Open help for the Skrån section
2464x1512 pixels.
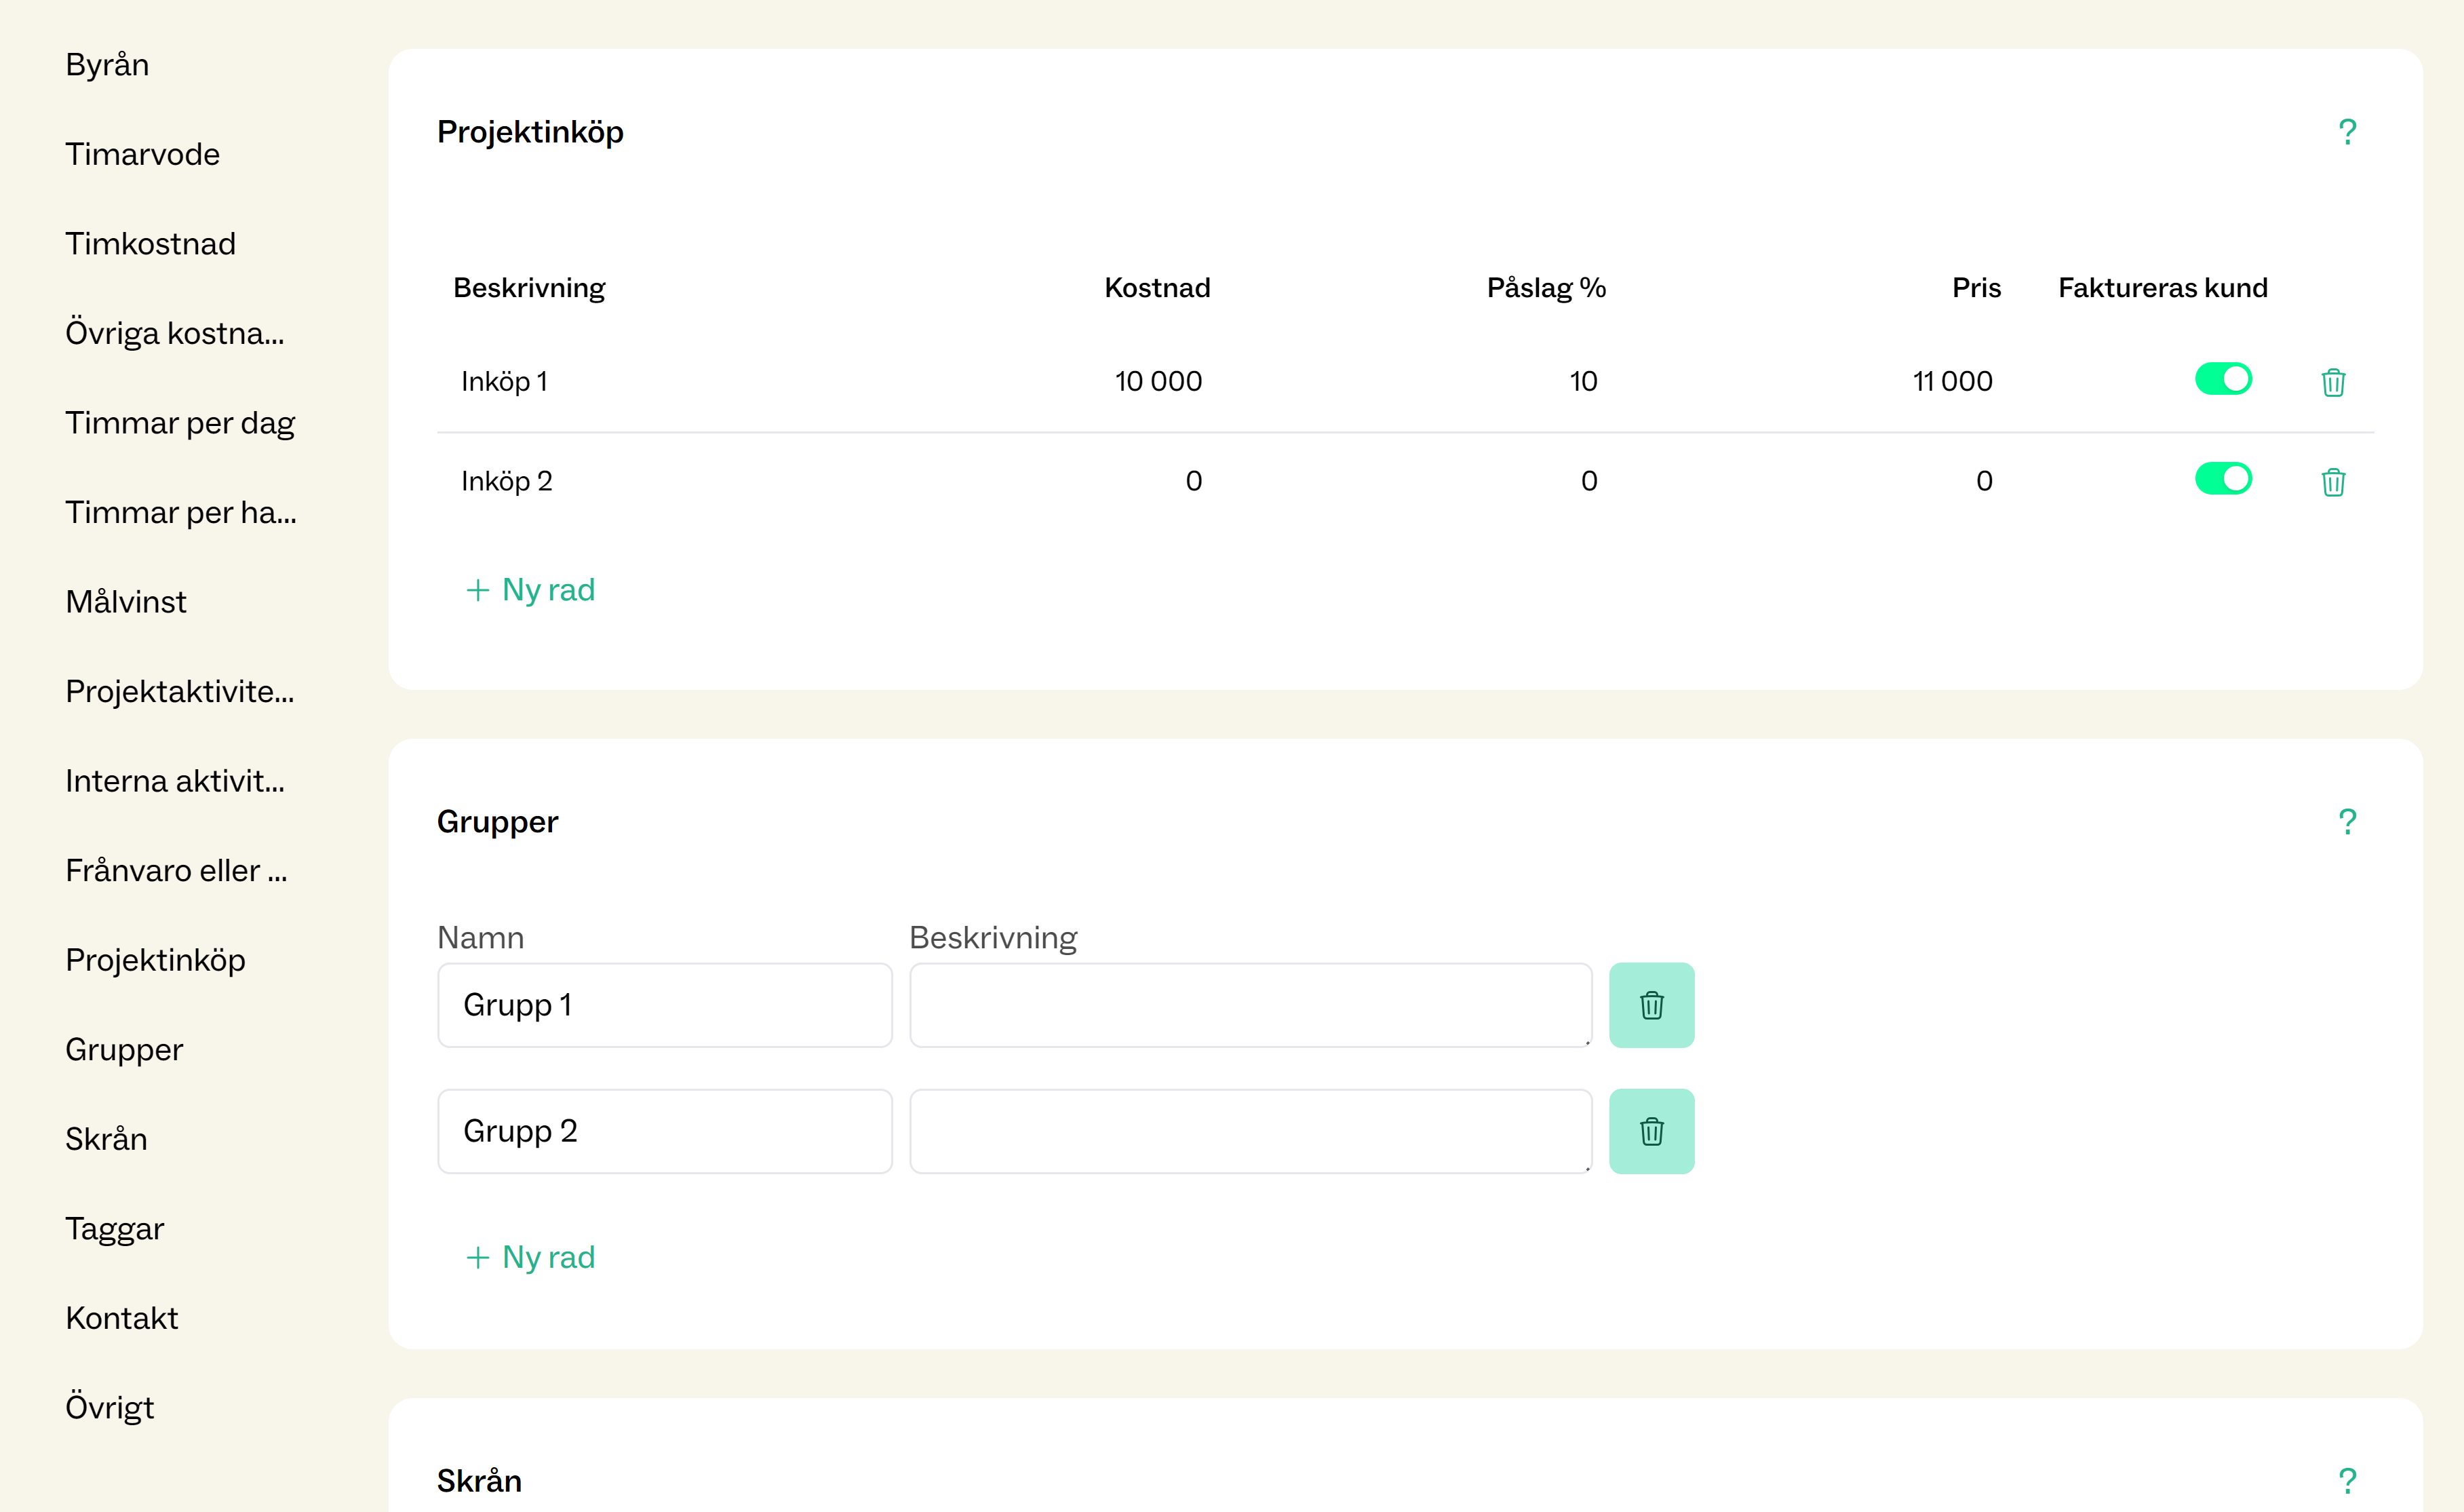pos(2347,1480)
